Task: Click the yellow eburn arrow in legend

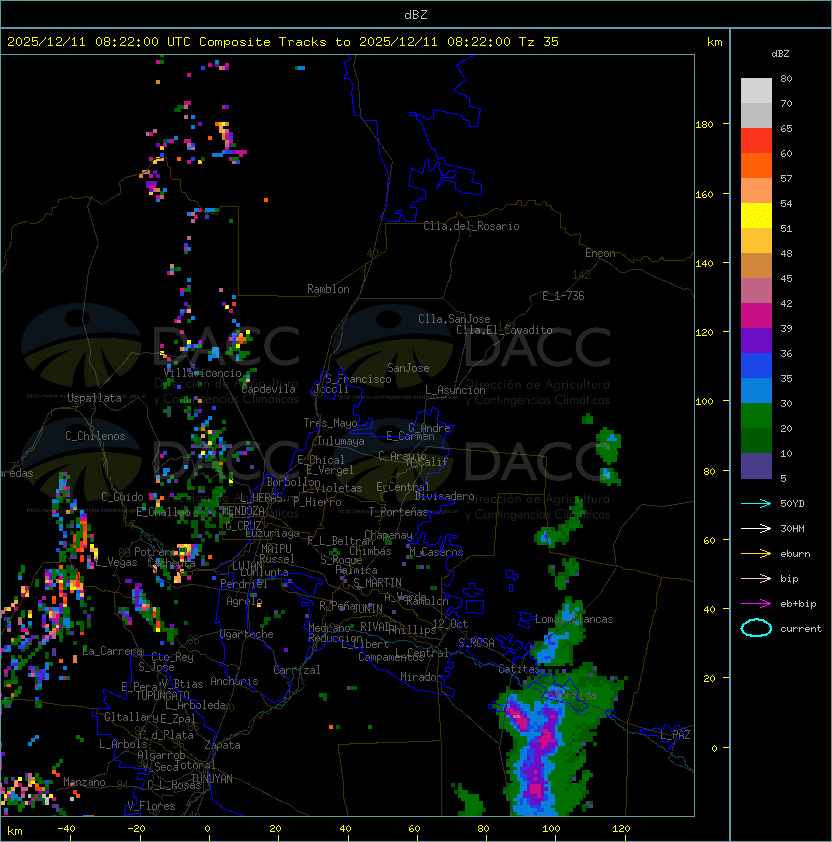Action: point(756,554)
